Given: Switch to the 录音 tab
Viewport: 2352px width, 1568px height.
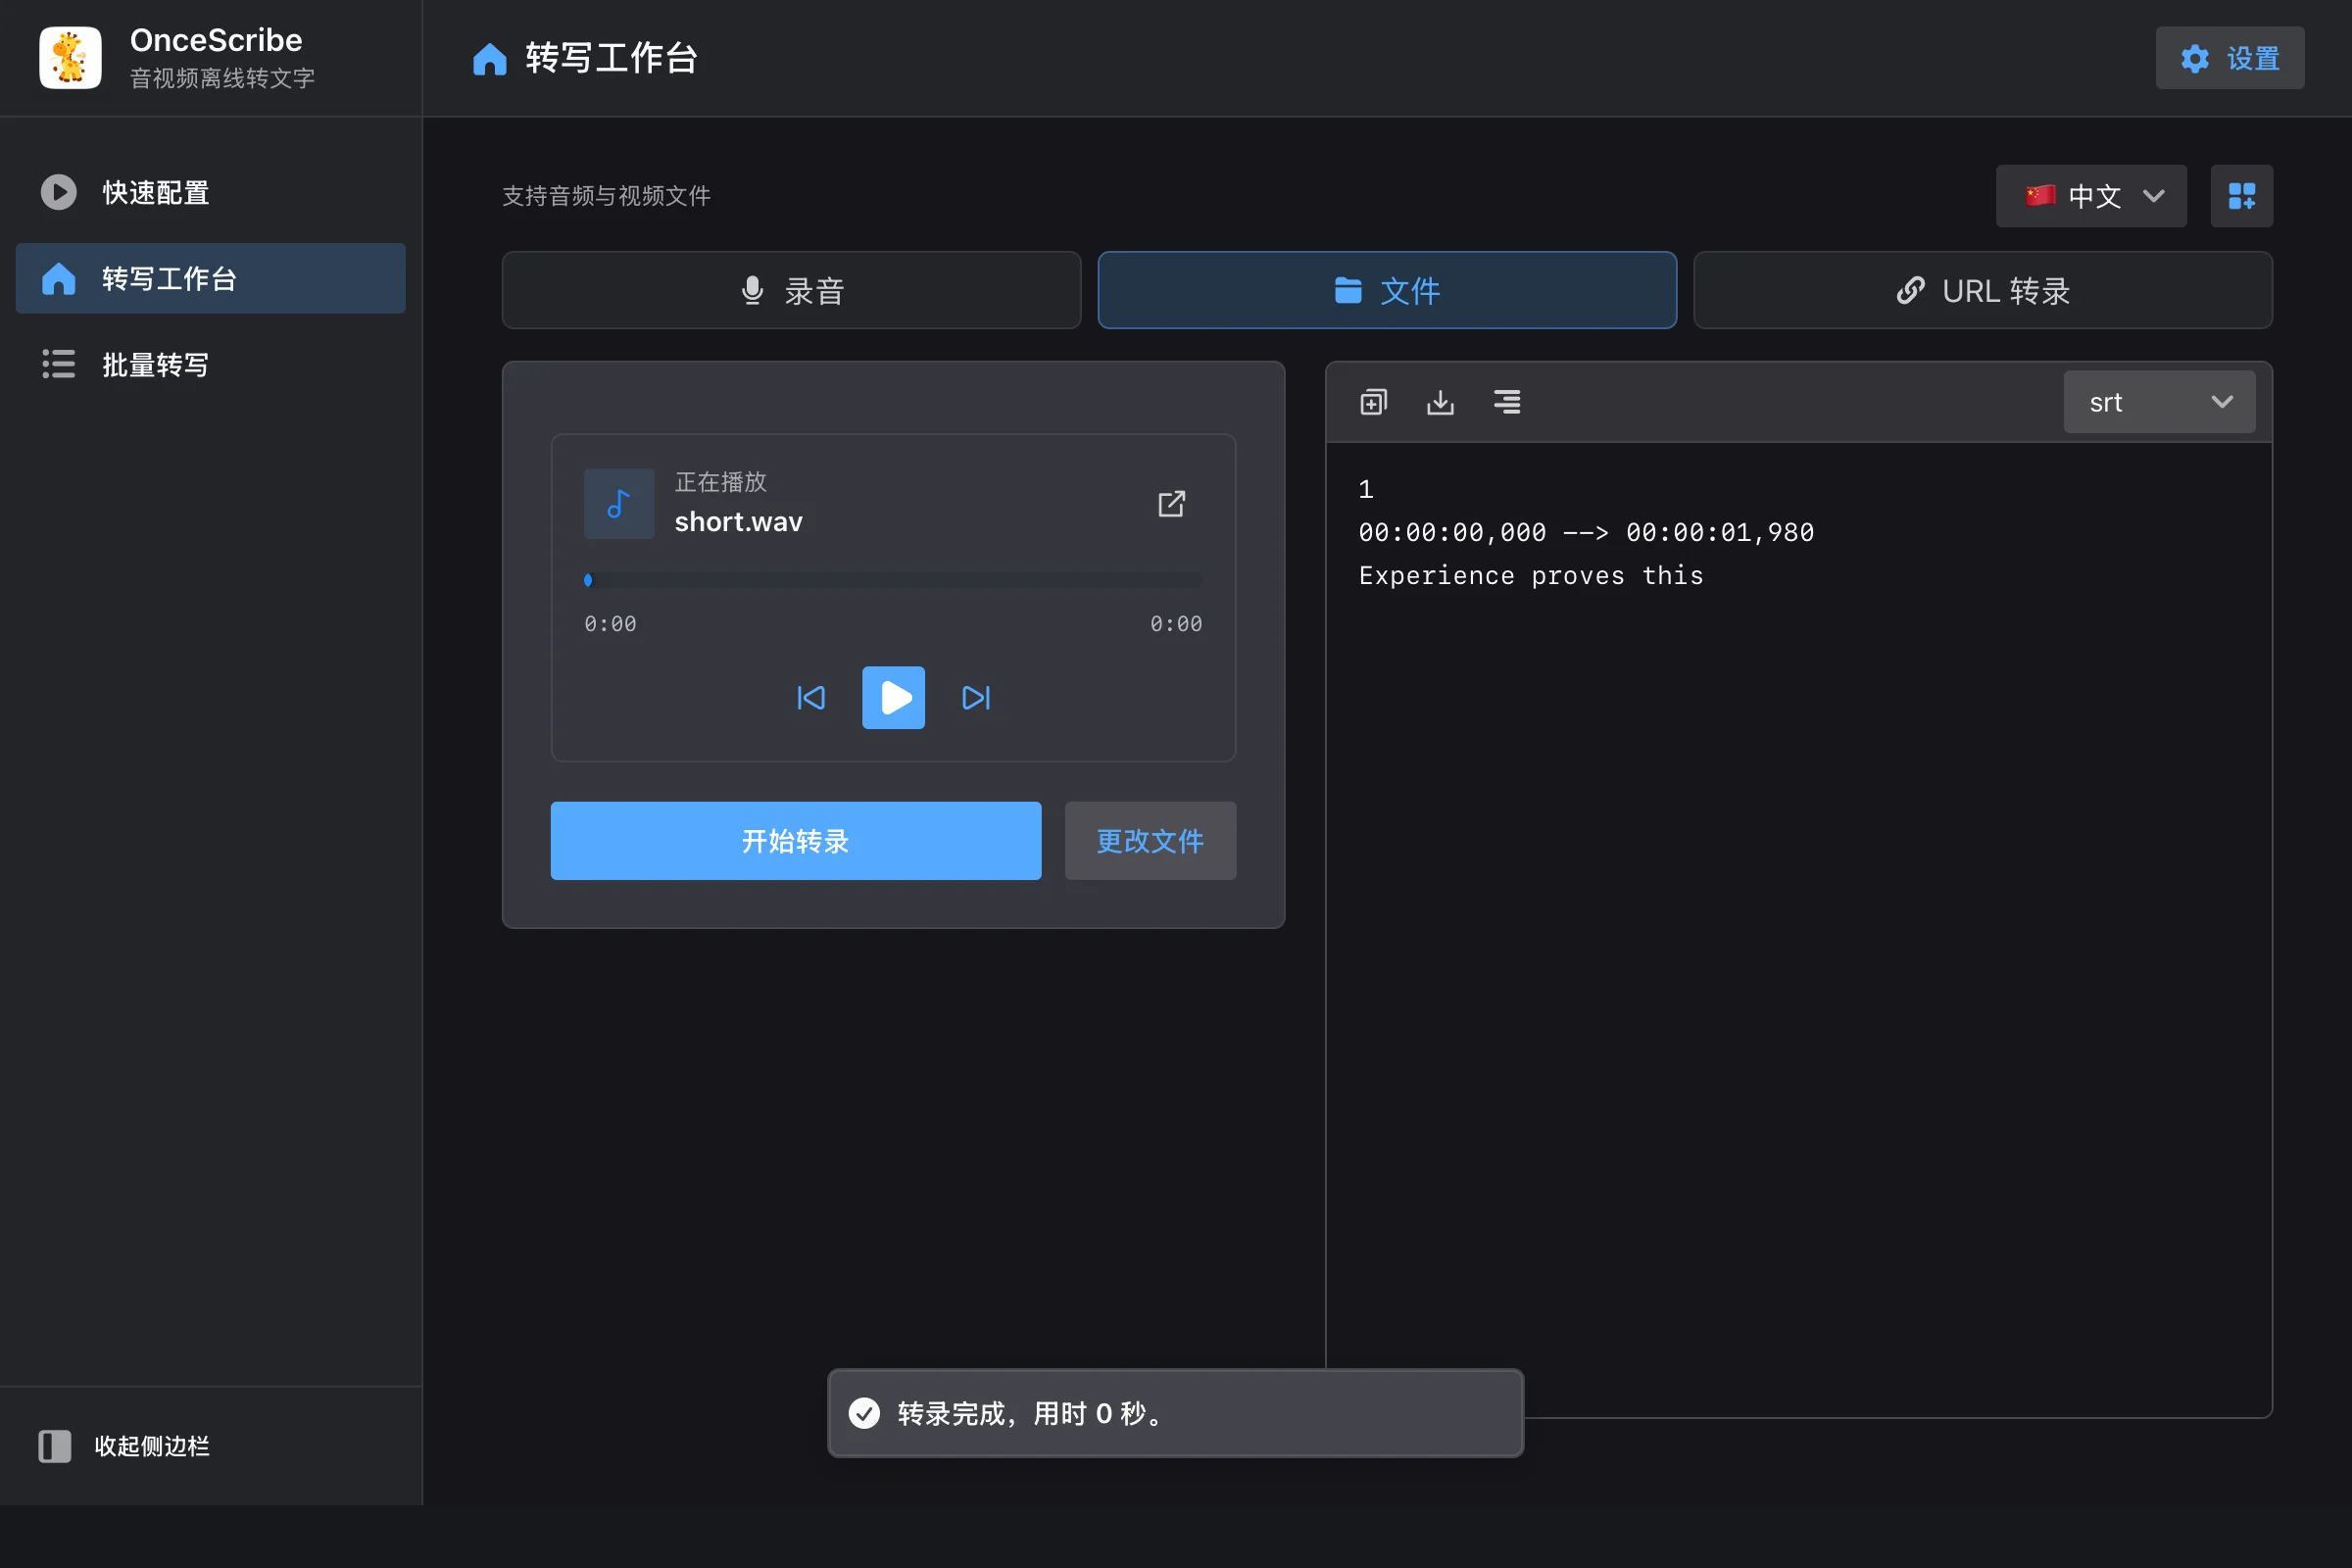Looking at the screenshot, I should (x=791, y=290).
